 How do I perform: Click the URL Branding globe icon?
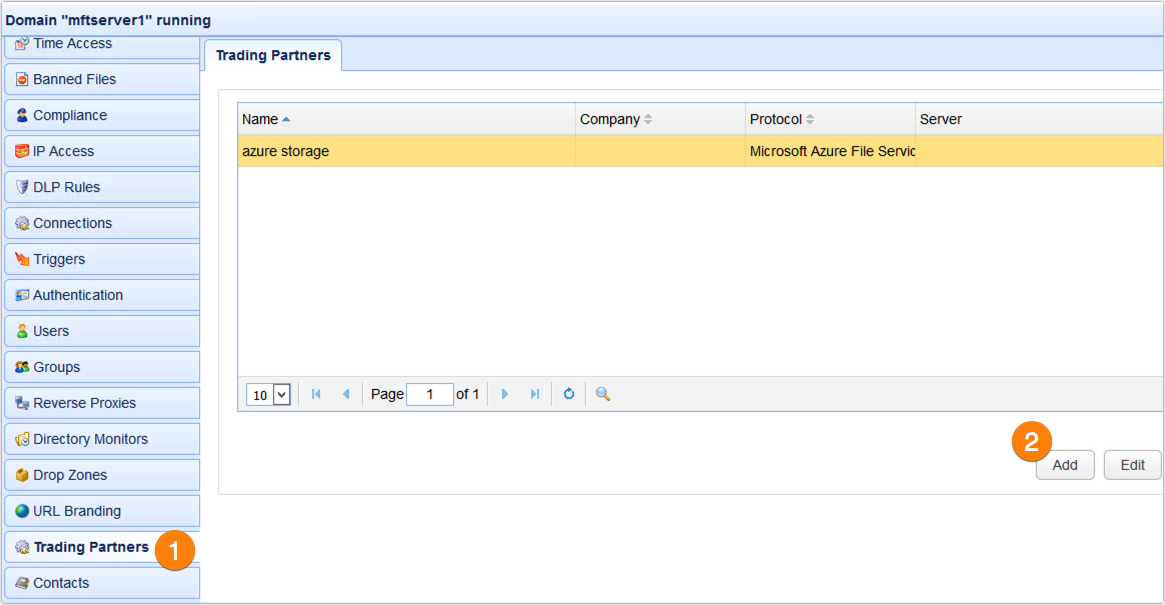(x=20, y=511)
